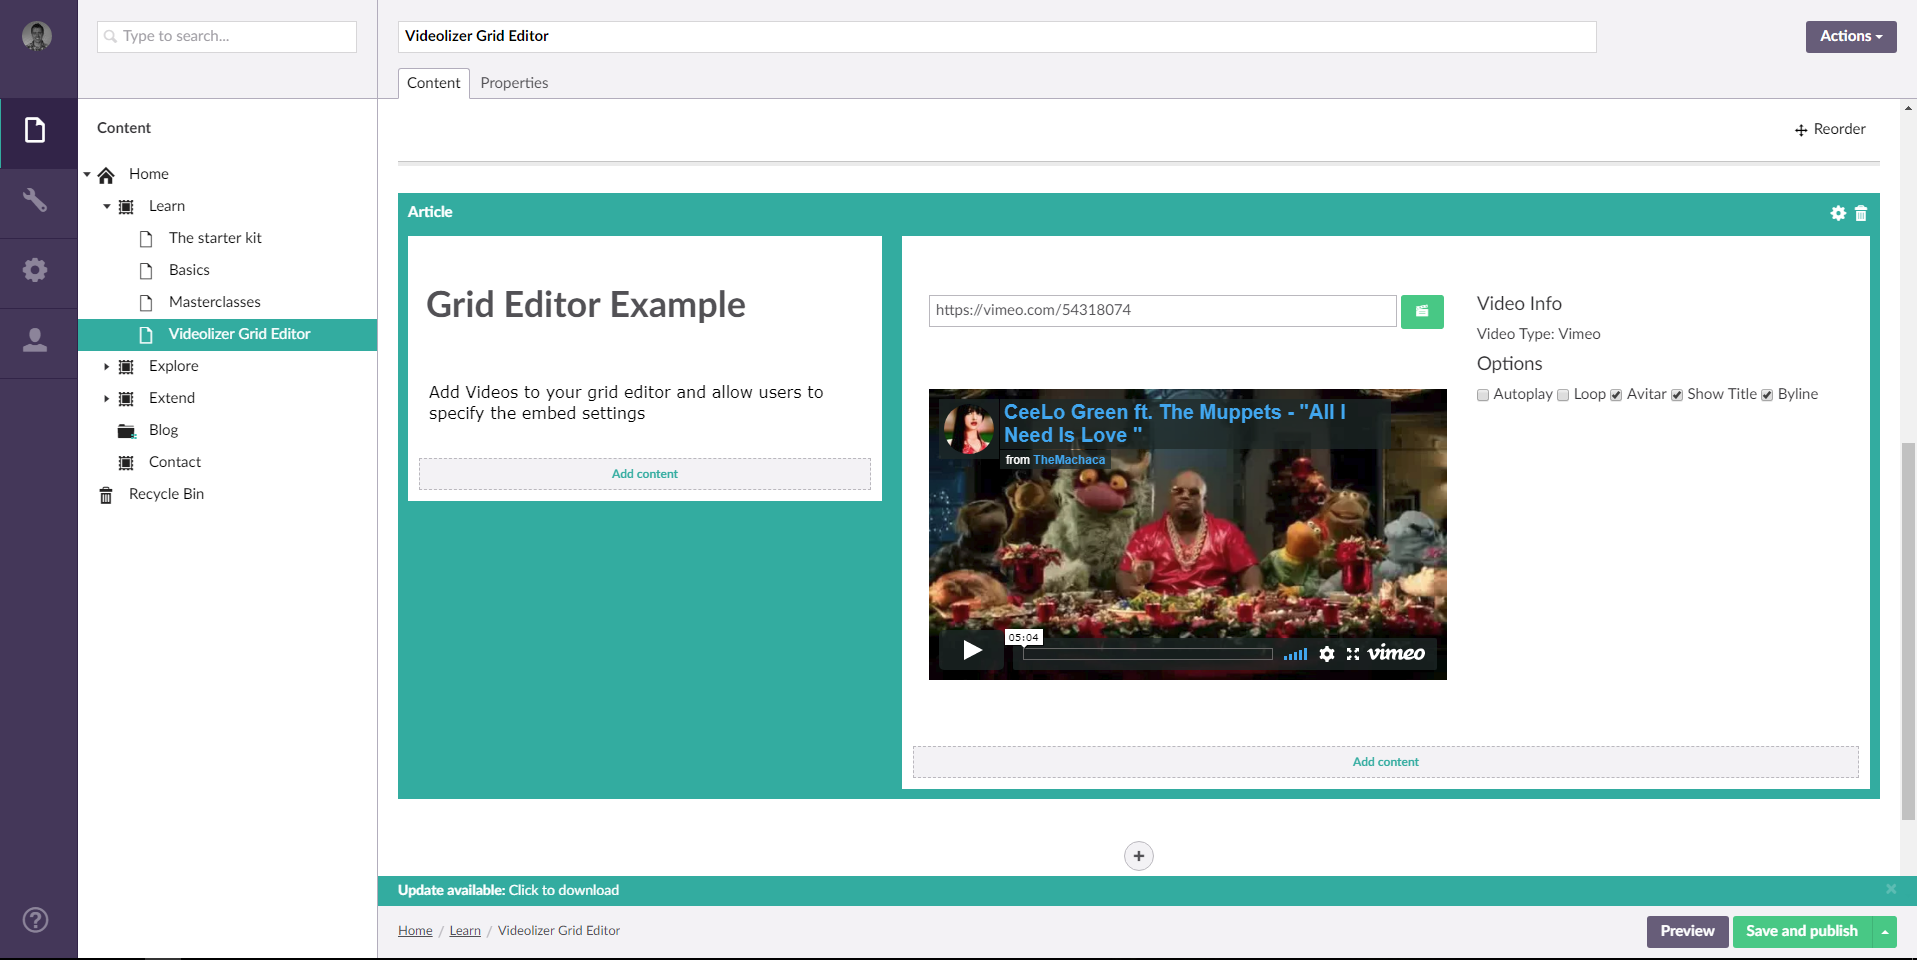Collapse the Learn tree node

tap(107, 206)
